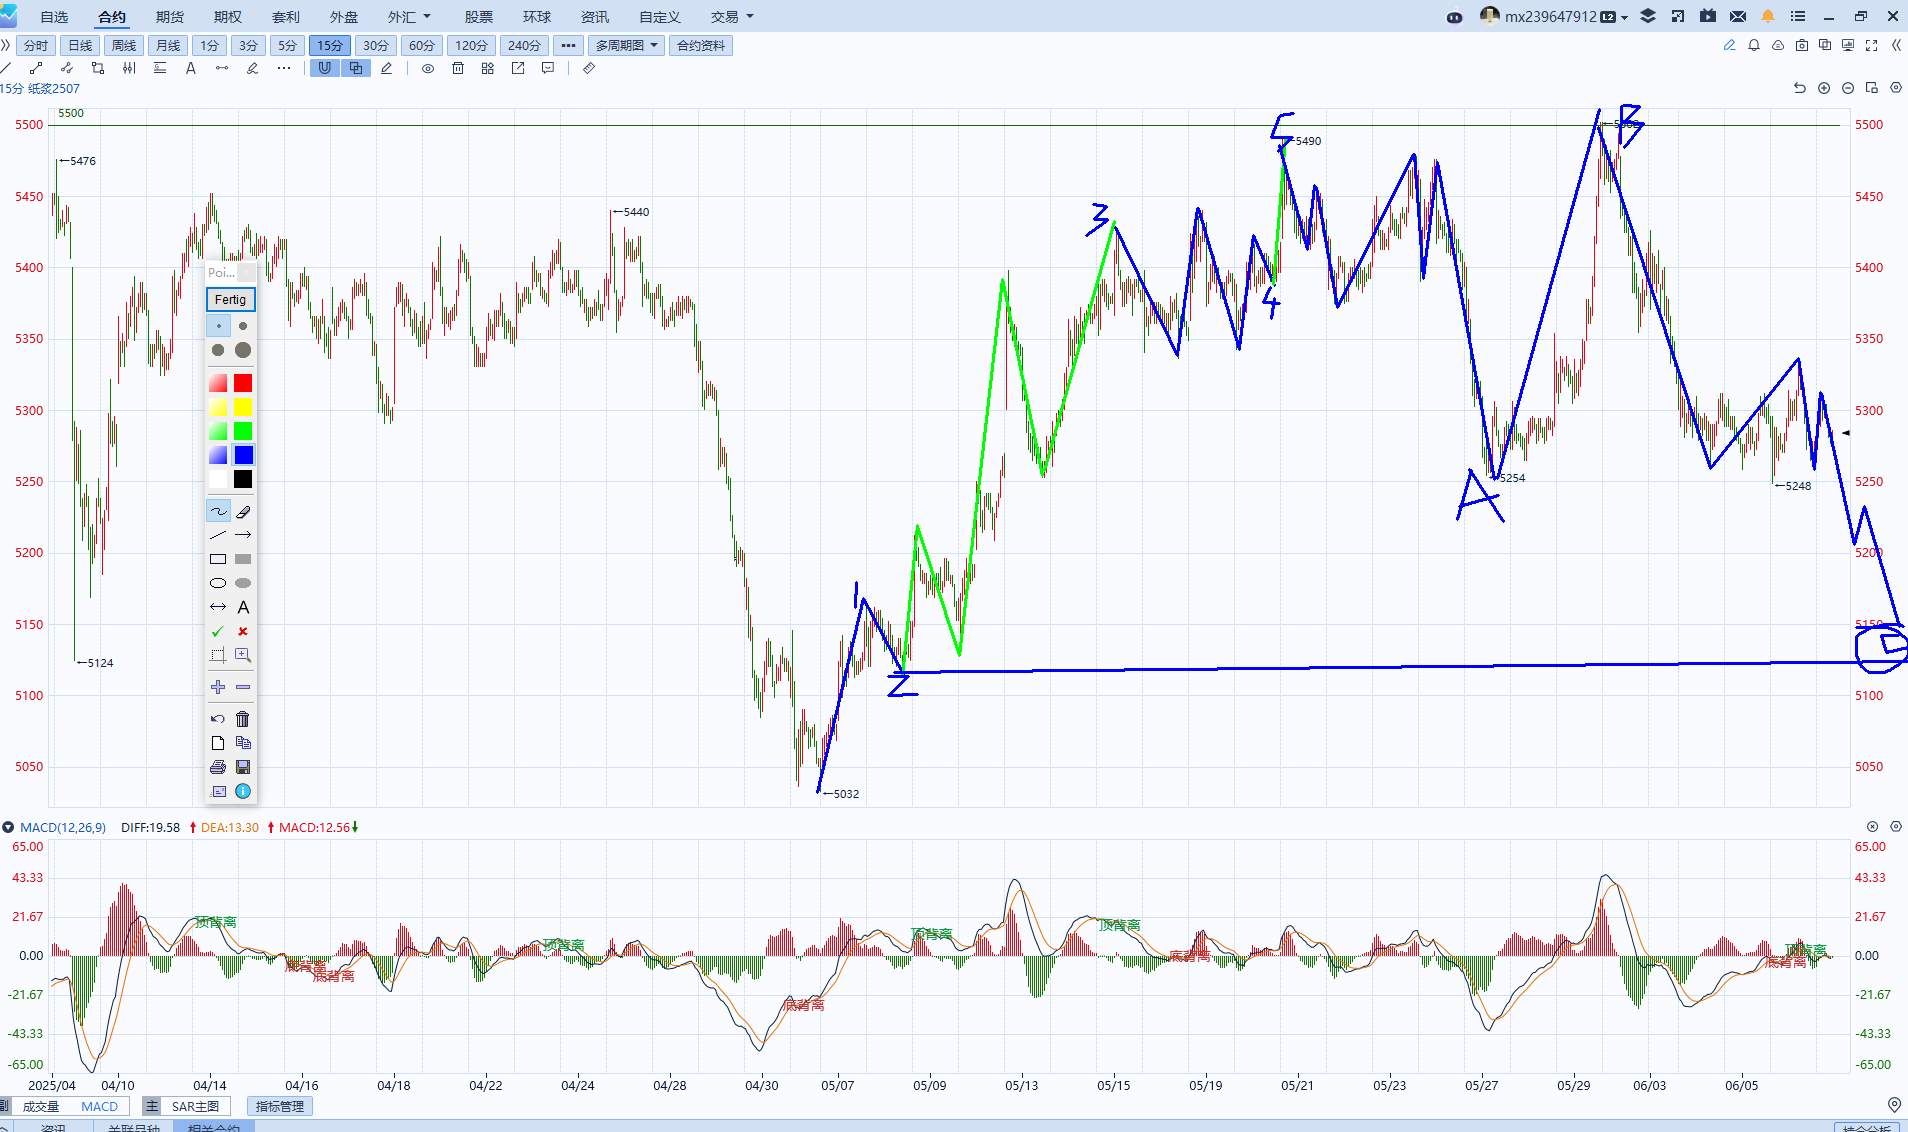
Task: Print using the printer icon in palette
Action: coord(218,767)
